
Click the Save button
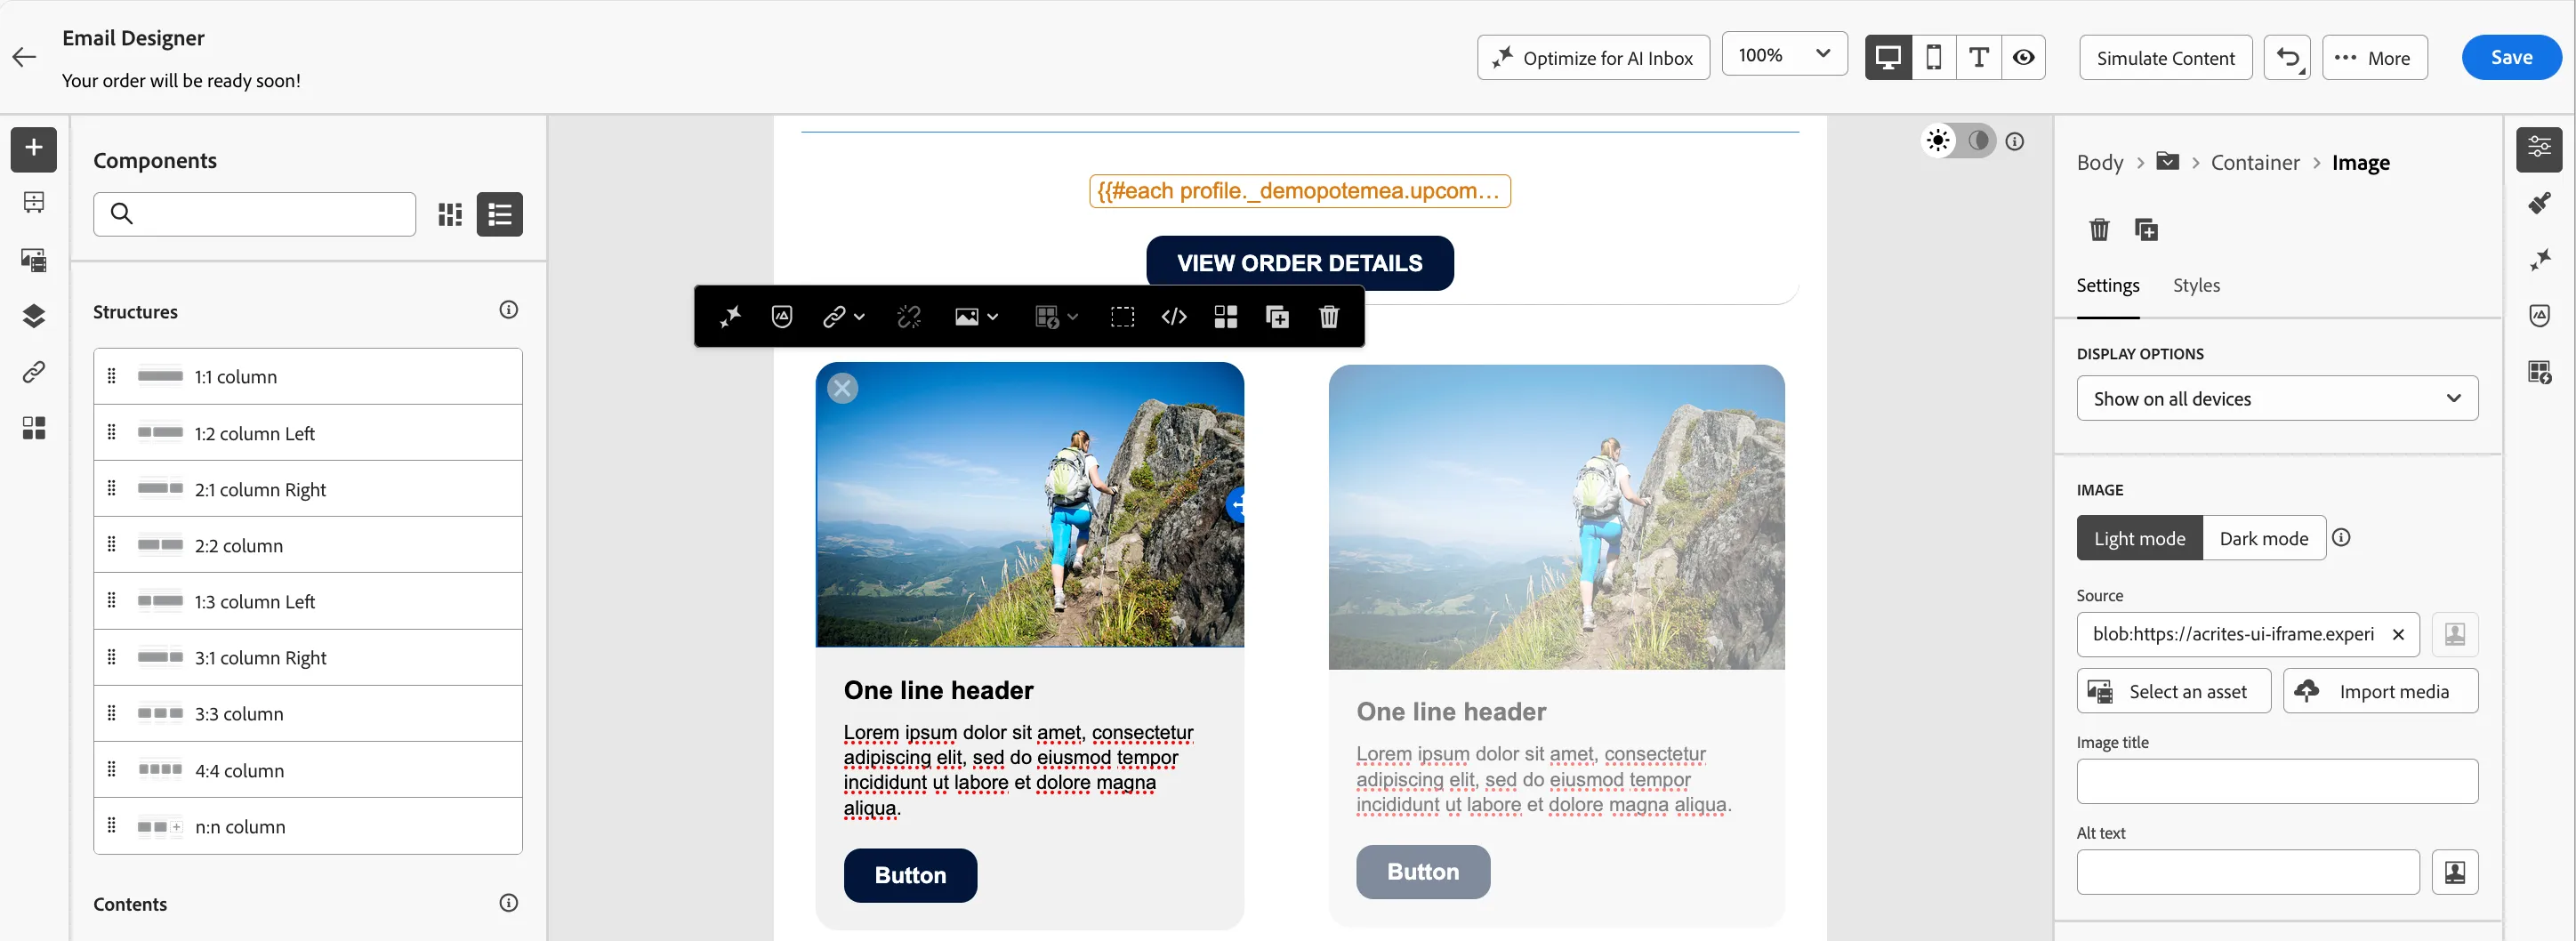tap(2511, 58)
